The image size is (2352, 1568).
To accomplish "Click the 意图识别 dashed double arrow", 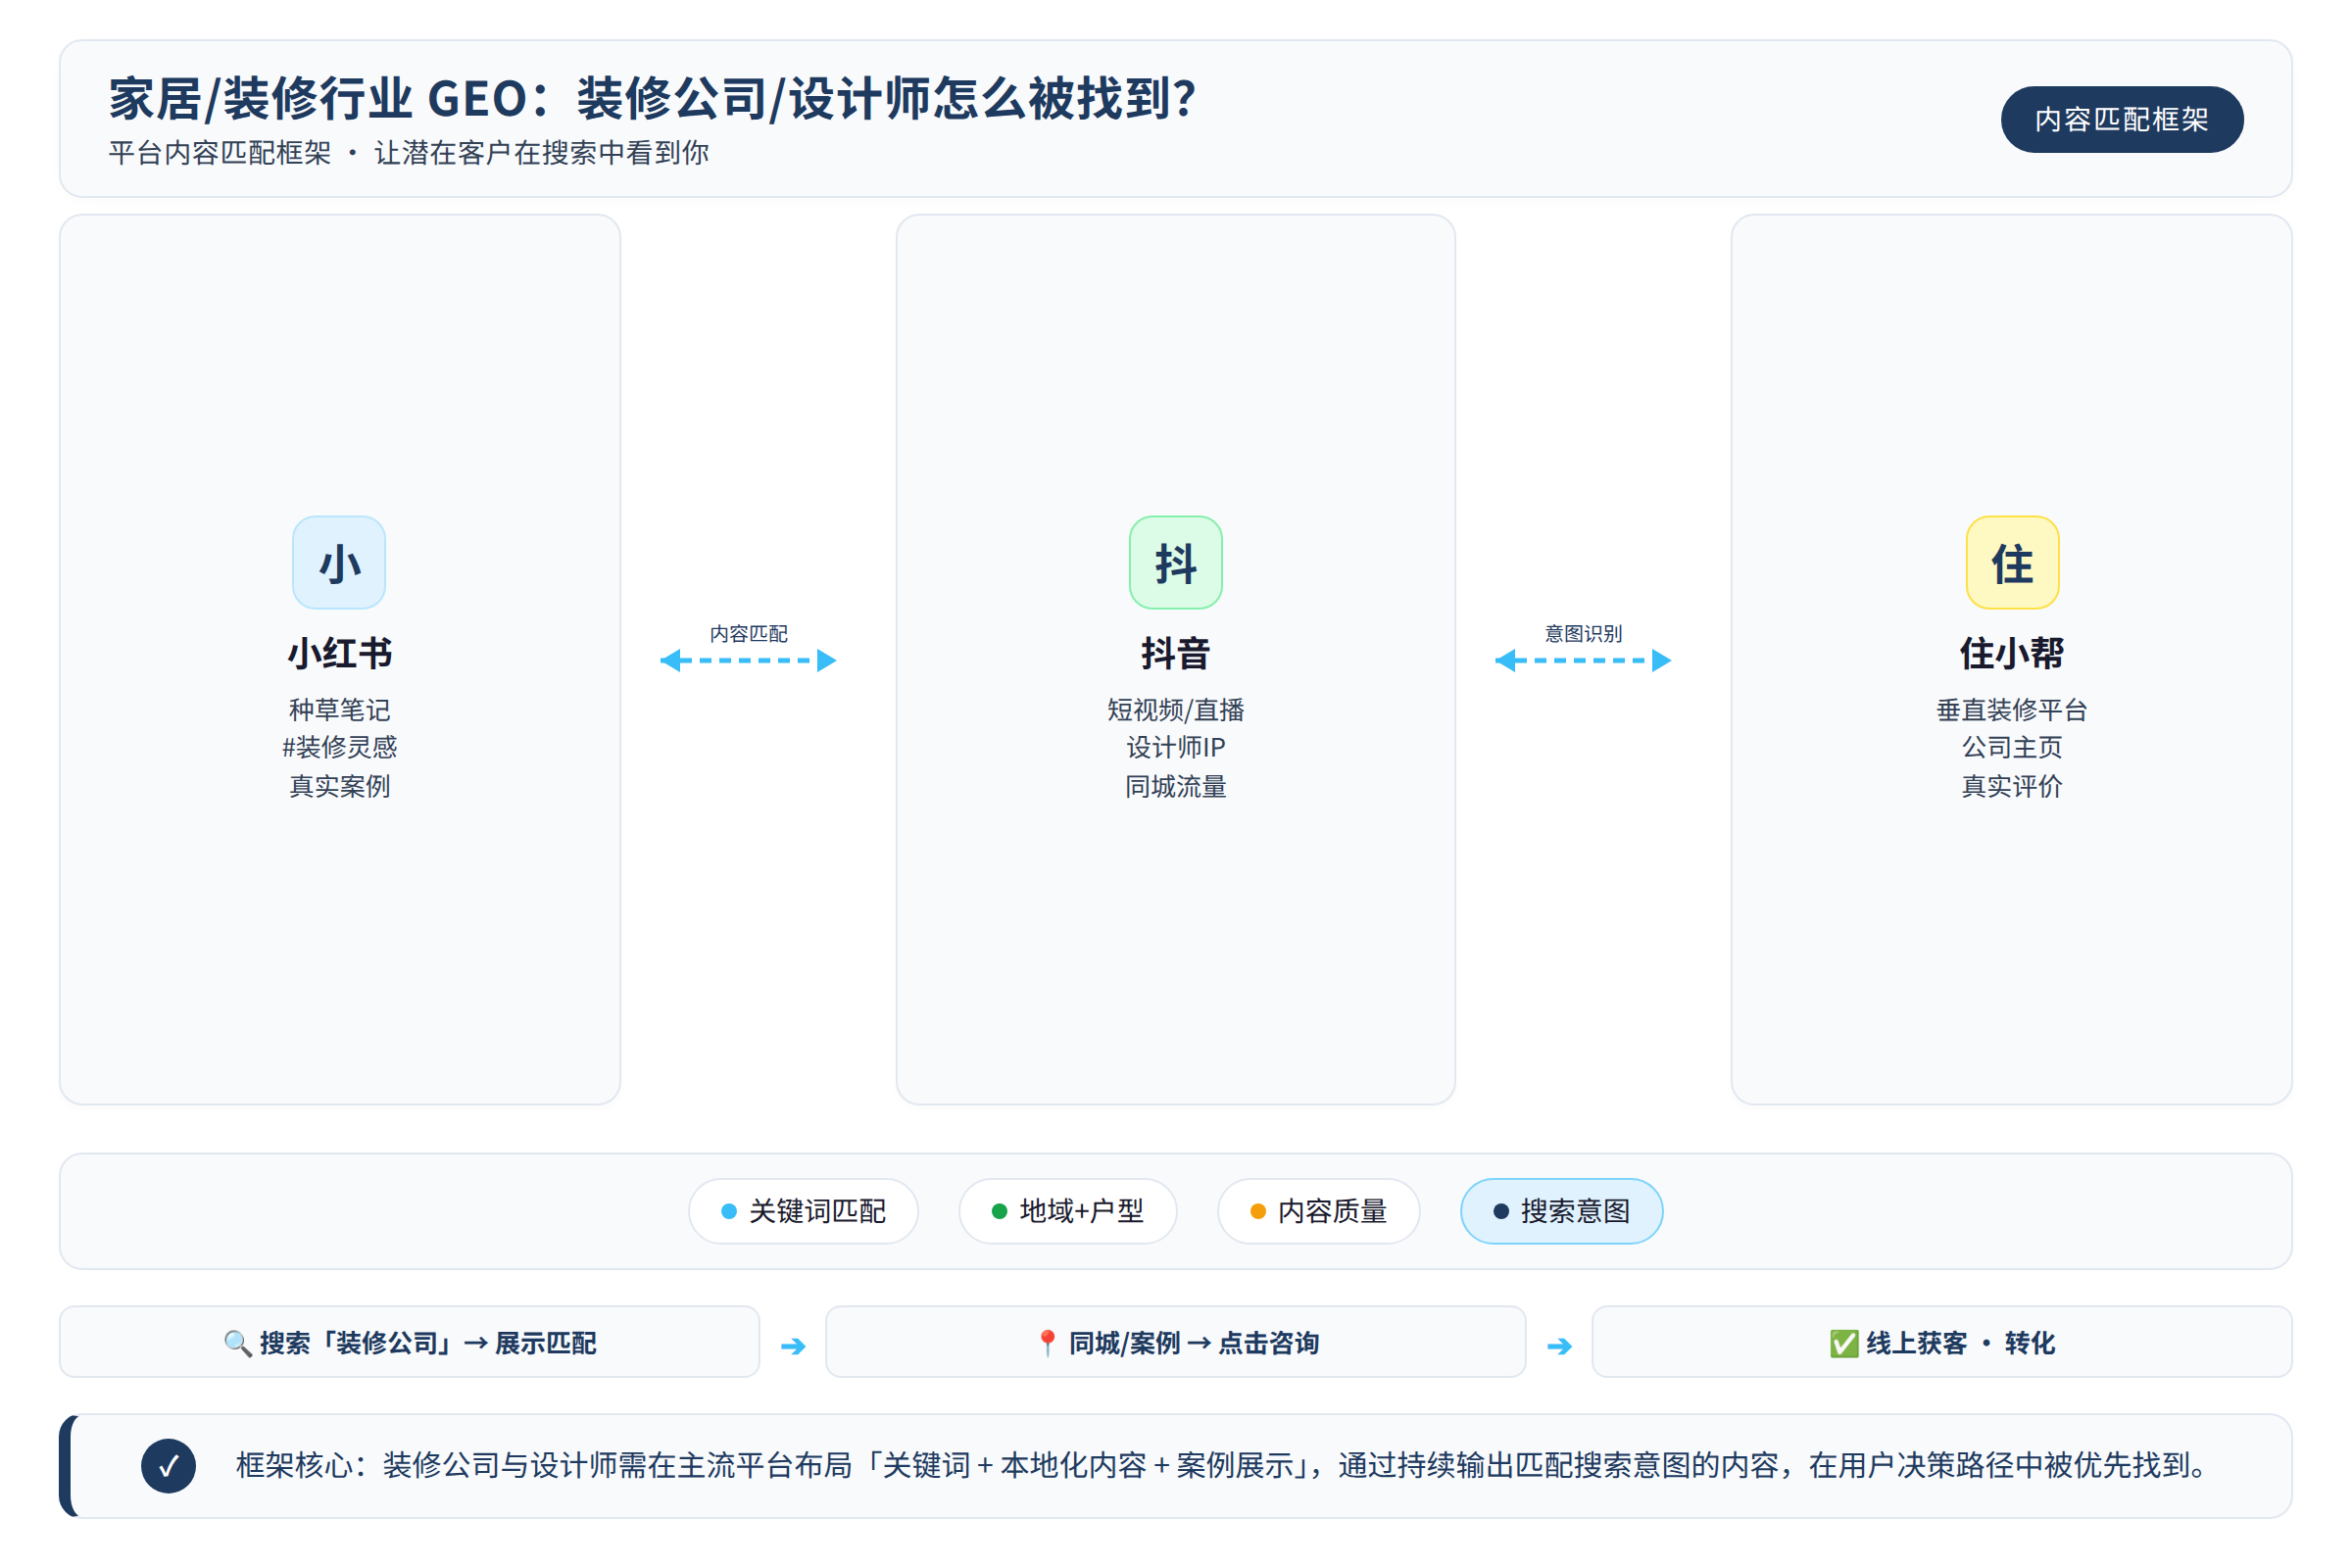I will click(x=1583, y=660).
